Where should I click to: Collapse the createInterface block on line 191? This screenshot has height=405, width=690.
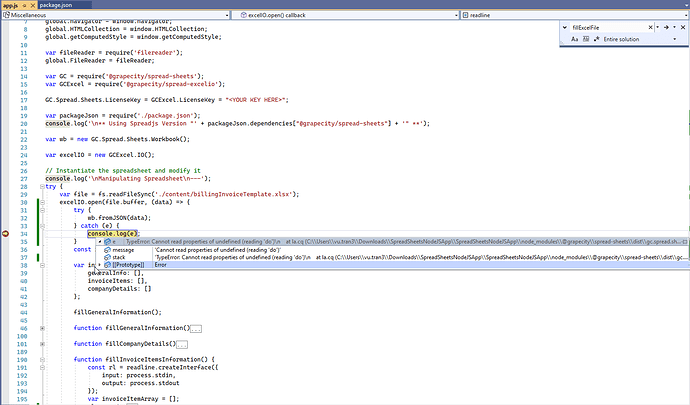(42, 368)
